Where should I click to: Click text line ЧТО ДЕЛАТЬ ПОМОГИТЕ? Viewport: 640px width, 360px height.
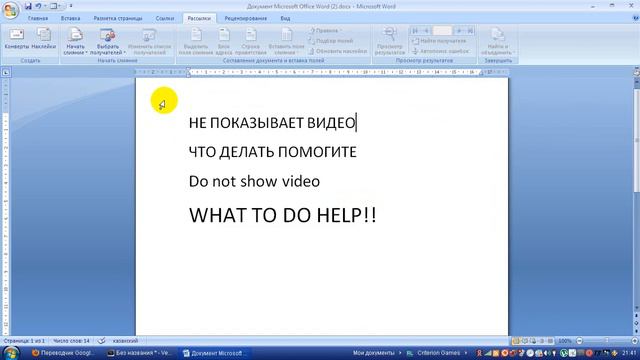[273, 152]
